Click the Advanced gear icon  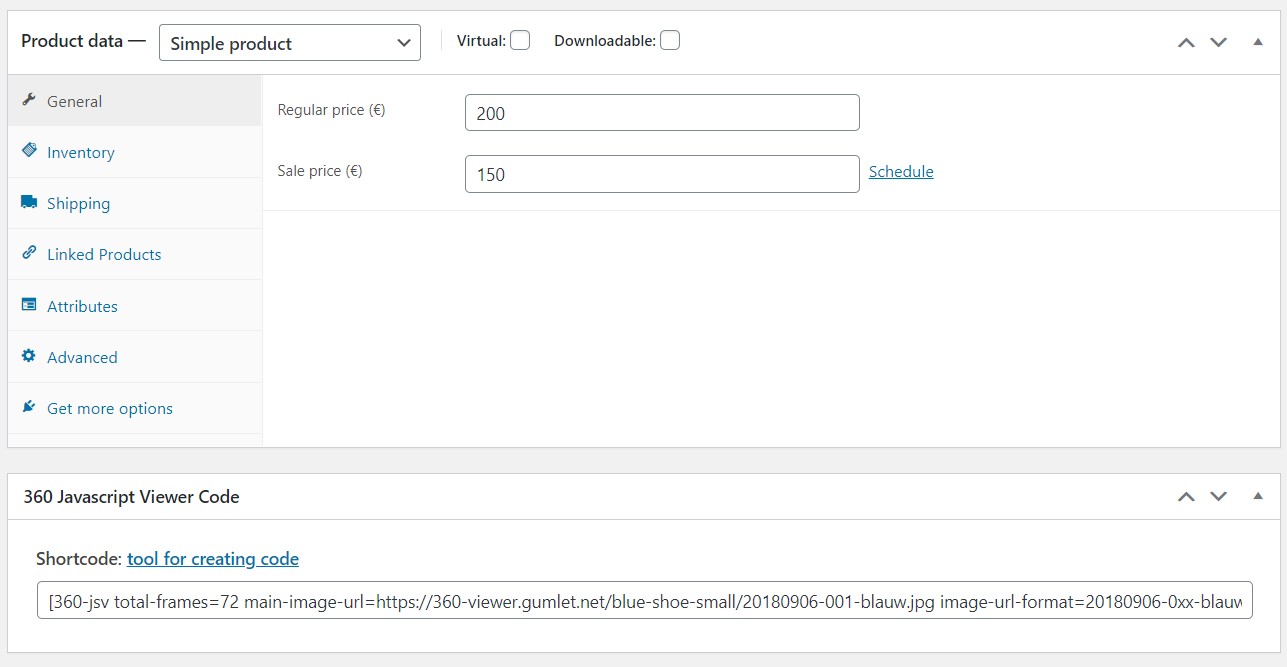click(x=29, y=356)
